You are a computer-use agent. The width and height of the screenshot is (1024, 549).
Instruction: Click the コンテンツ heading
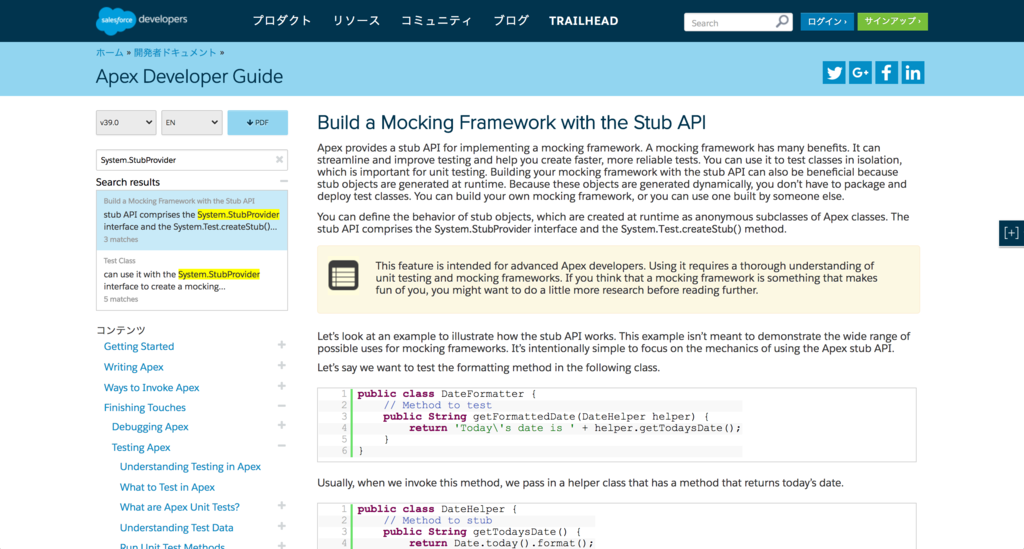[x=121, y=330]
